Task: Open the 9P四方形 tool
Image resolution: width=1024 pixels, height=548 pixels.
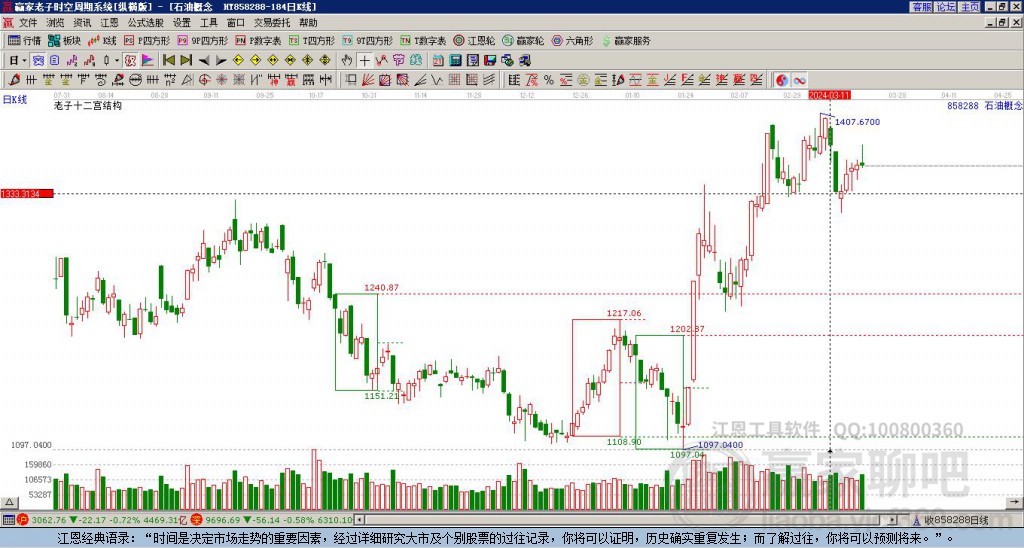Action: pos(202,40)
